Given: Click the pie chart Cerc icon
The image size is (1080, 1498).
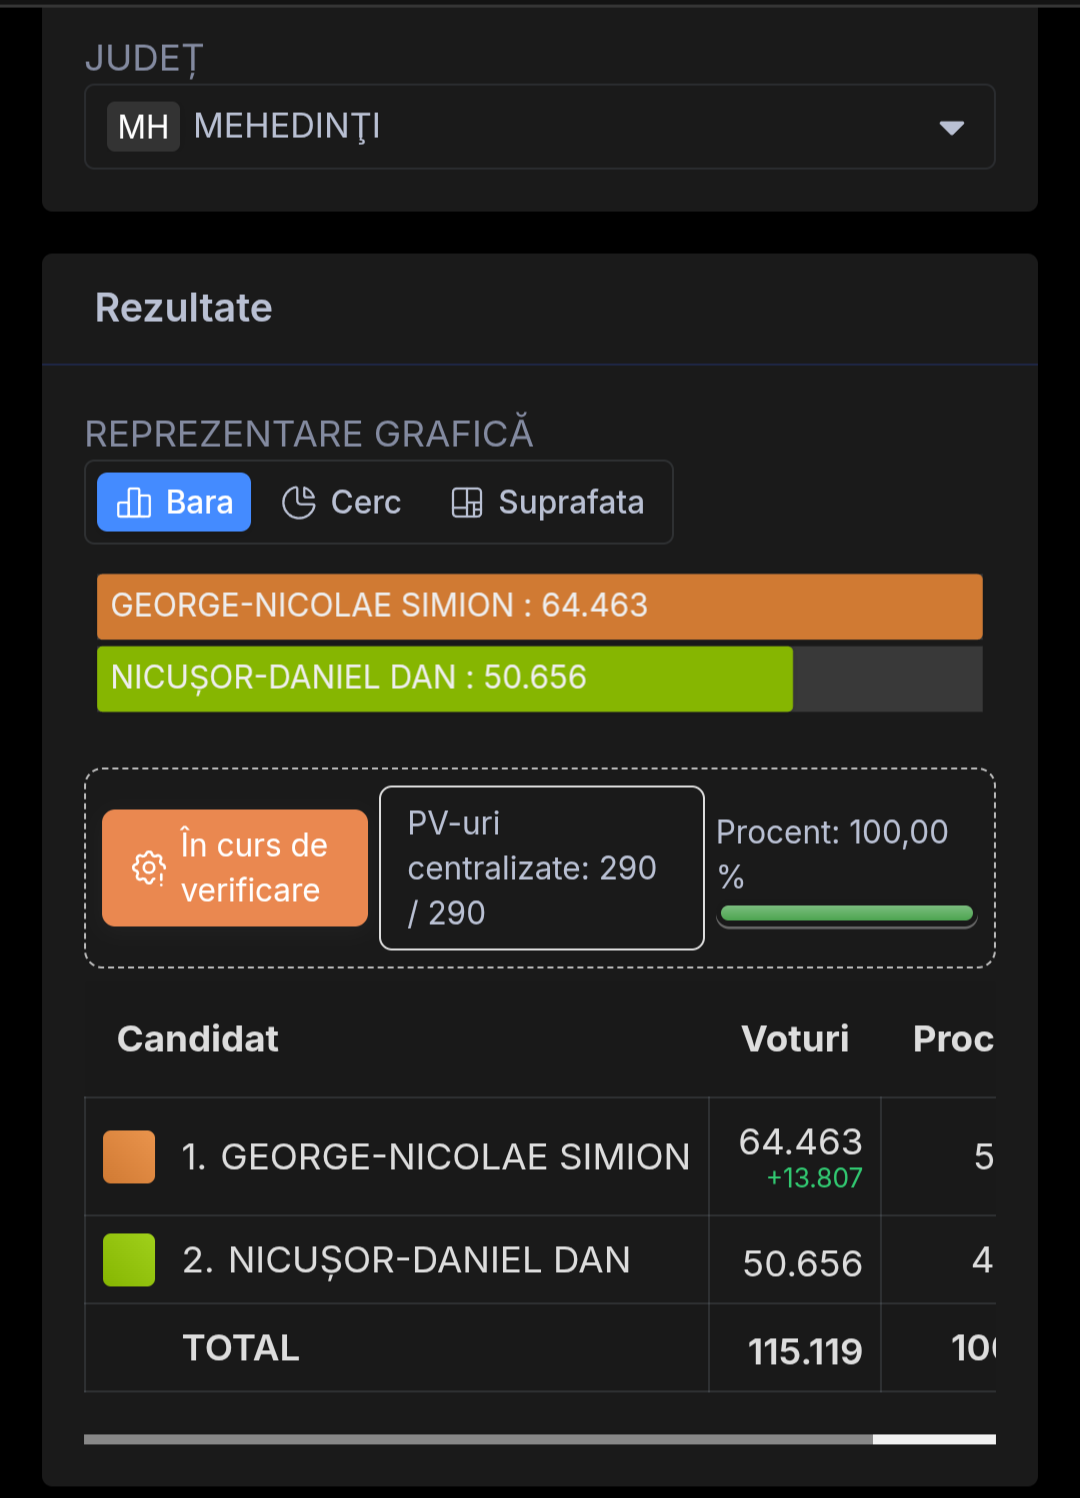Looking at the screenshot, I should [298, 502].
